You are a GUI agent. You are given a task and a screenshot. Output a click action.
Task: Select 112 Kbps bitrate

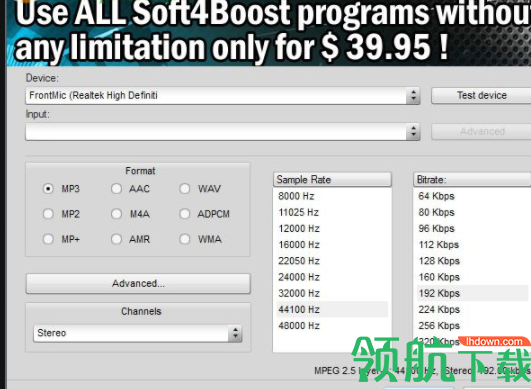coord(472,245)
